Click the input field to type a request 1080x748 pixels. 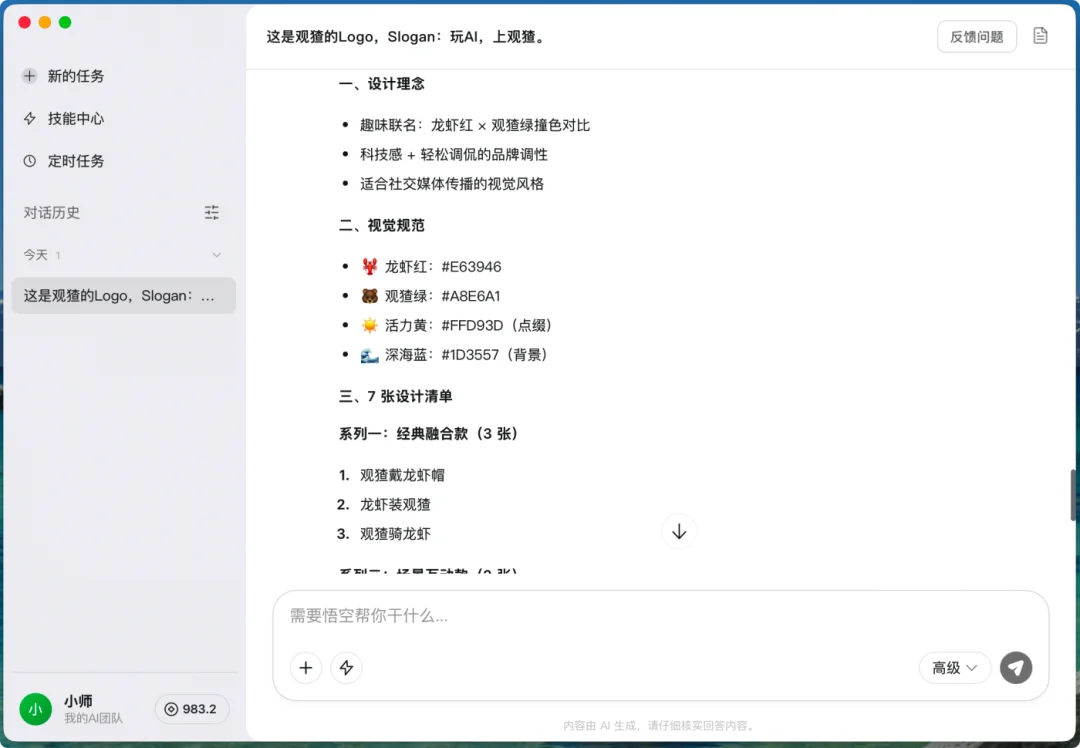tap(600, 616)
